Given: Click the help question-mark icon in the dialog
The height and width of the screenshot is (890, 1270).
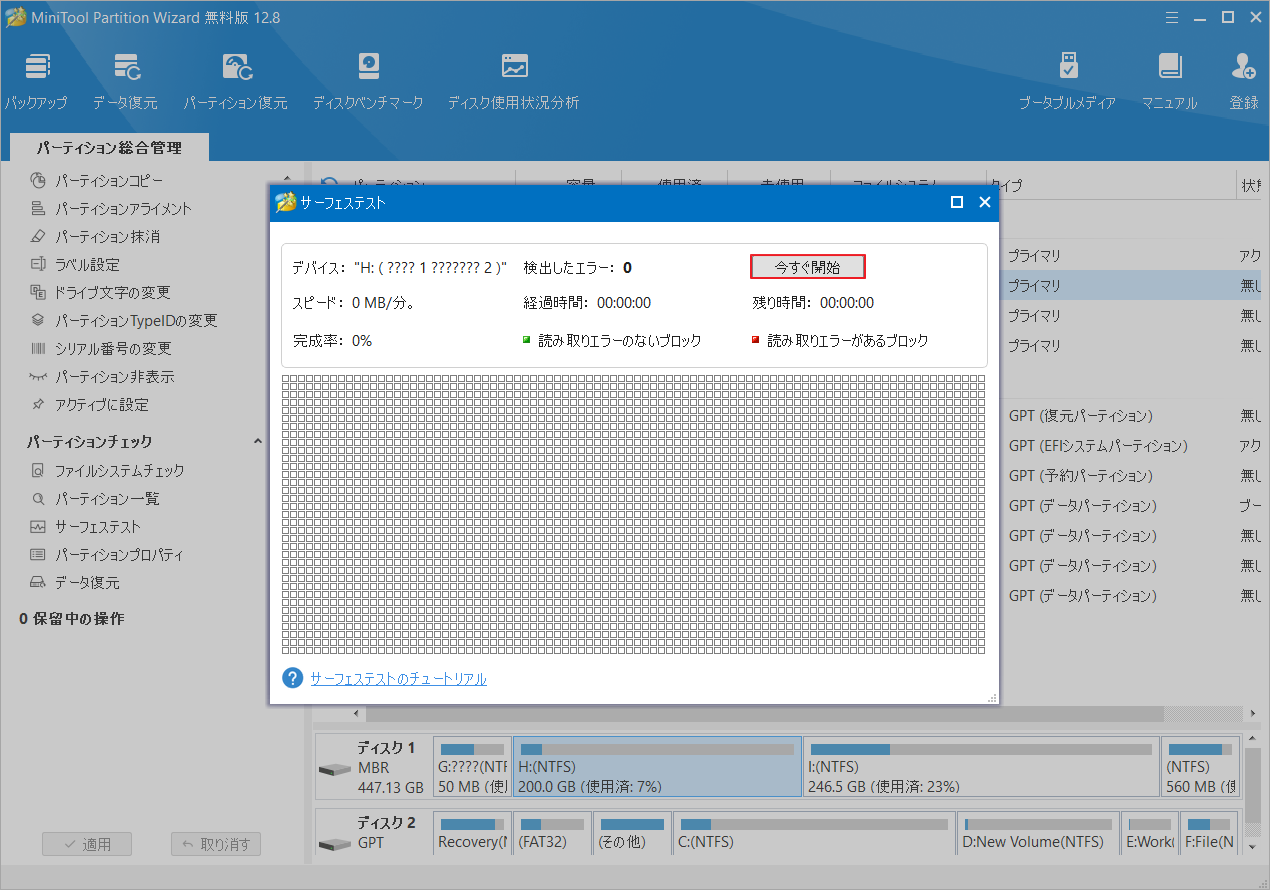Looking at the screenshot, I should (291, 678).
